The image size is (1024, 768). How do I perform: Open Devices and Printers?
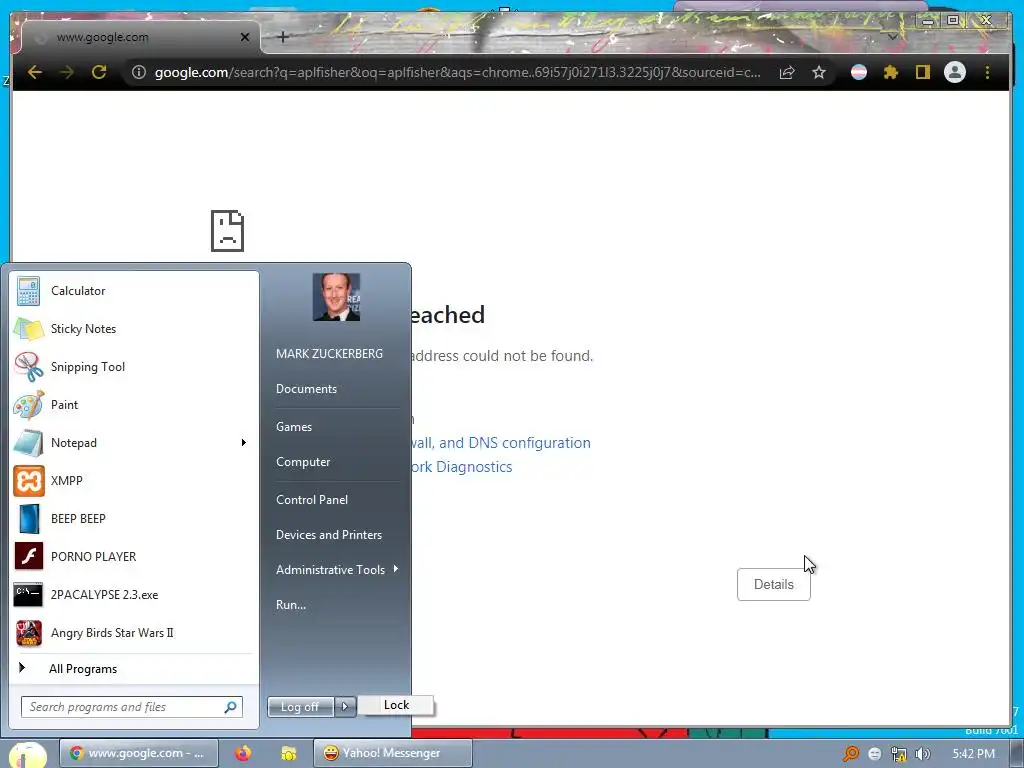point(328,535)
